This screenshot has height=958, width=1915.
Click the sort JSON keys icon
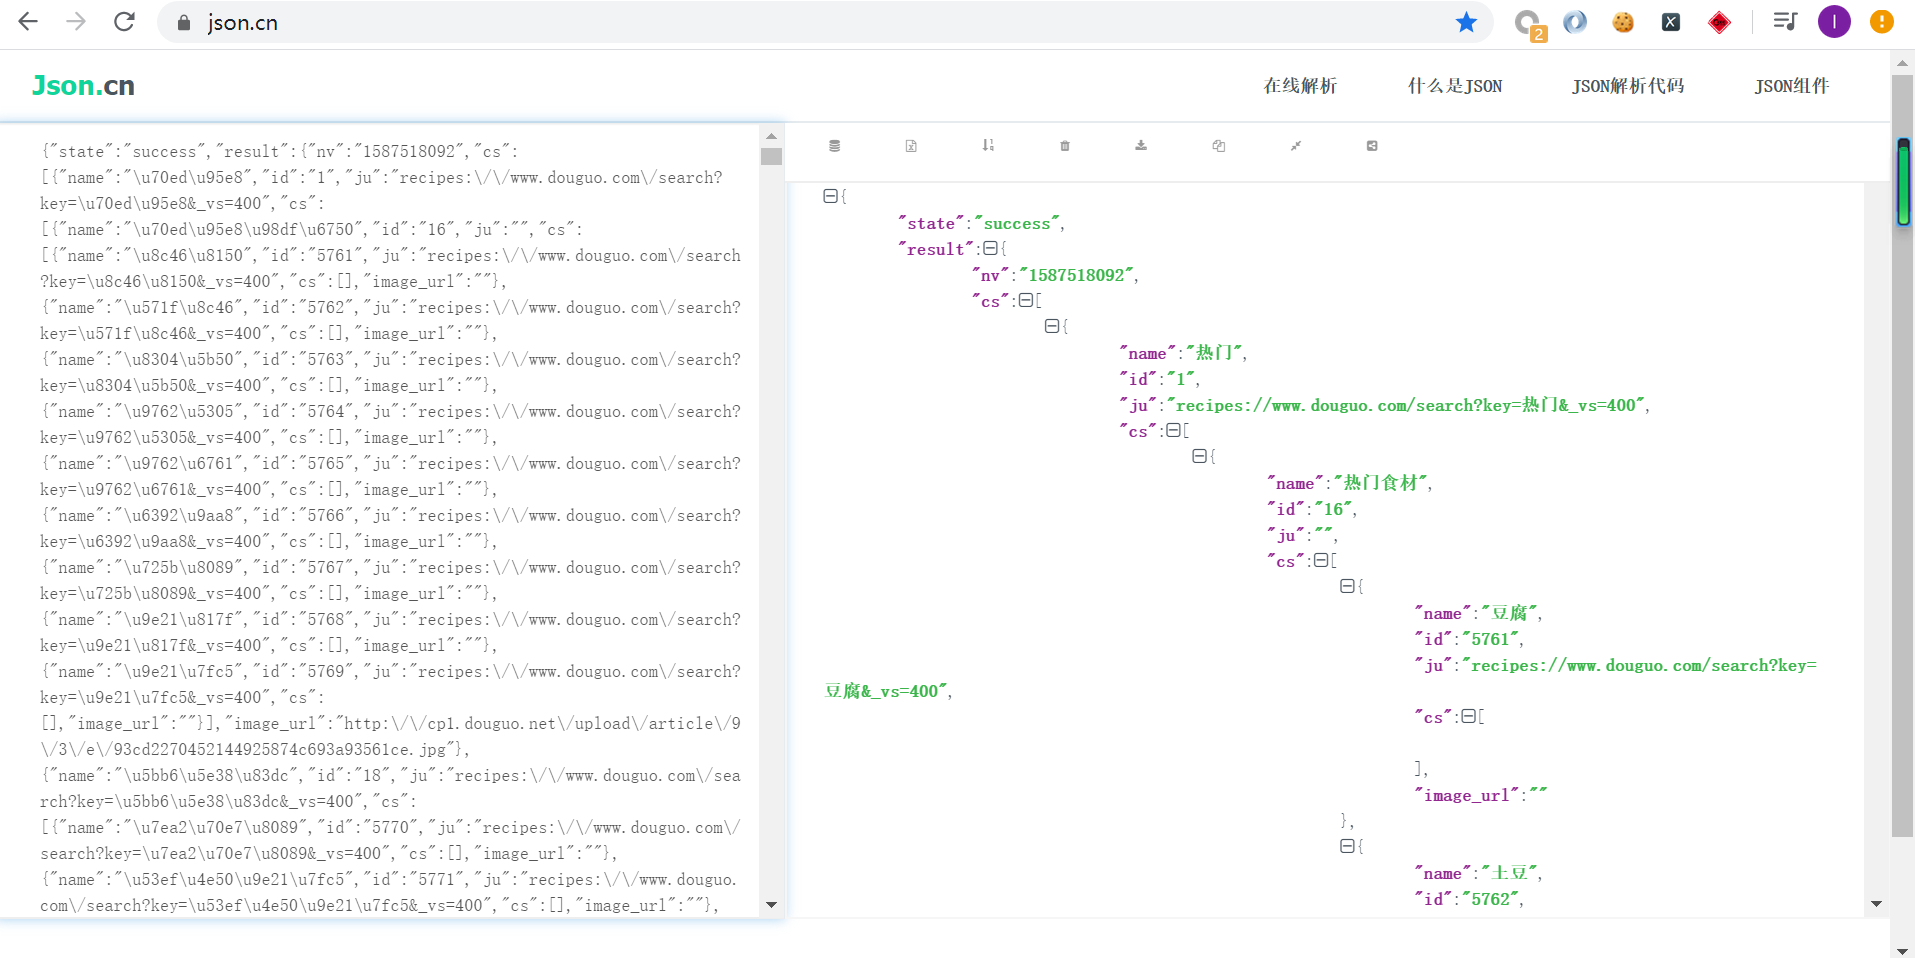point(988,146)
